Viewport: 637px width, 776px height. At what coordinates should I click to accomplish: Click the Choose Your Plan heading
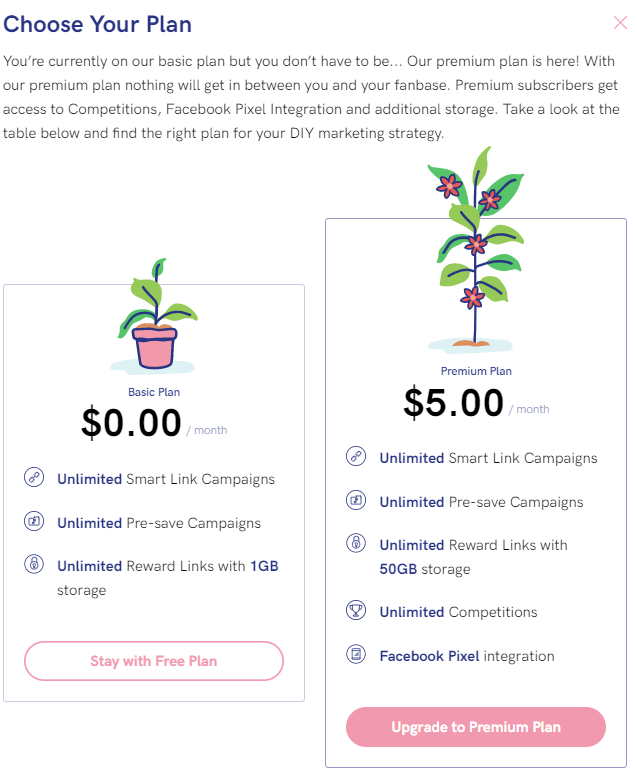98,24
